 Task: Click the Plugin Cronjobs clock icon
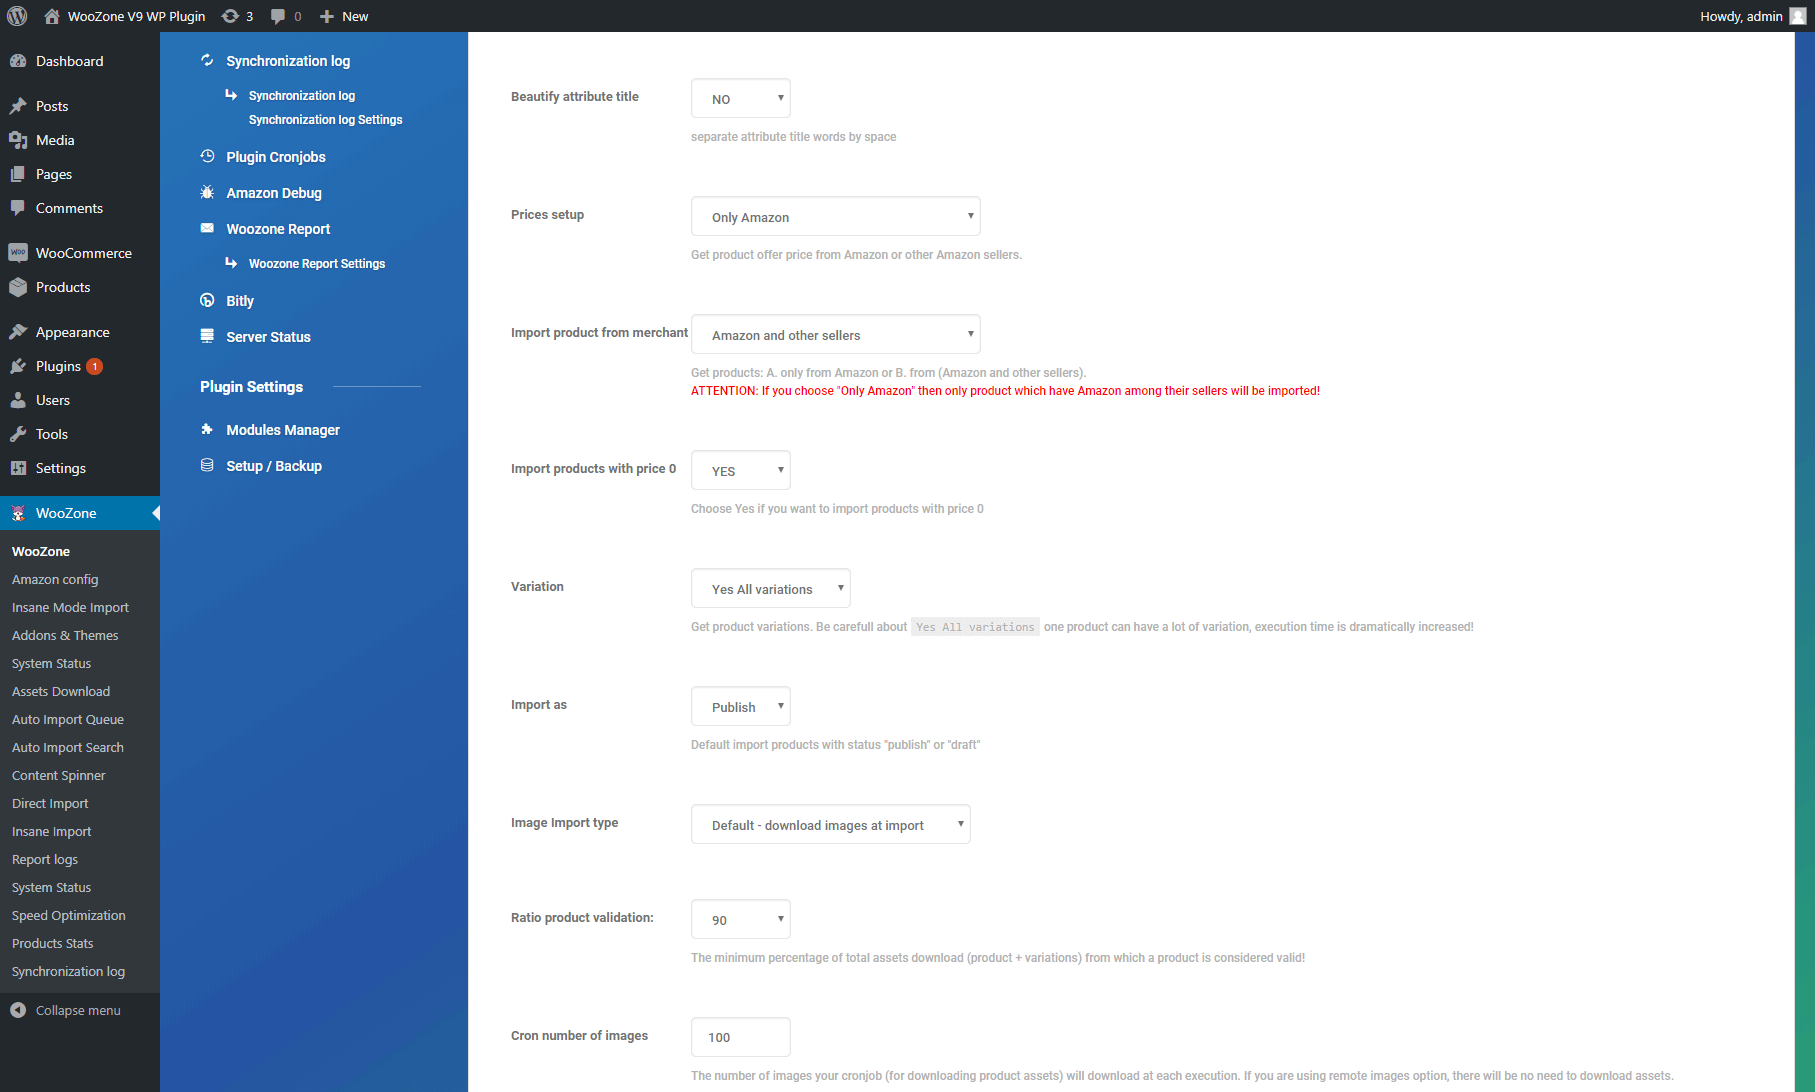coord(207,156)
